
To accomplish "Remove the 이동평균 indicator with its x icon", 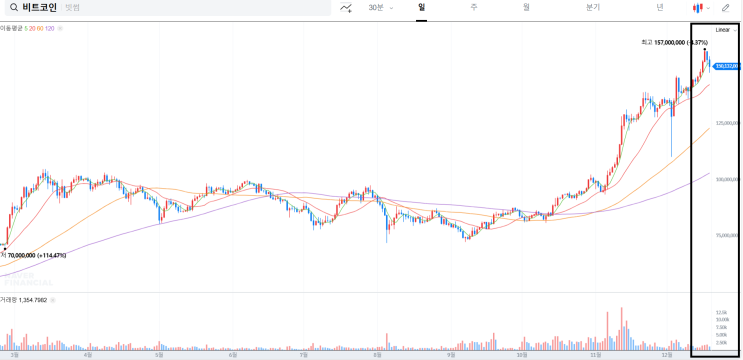I will pyautogui.click(x=60, y=28).
